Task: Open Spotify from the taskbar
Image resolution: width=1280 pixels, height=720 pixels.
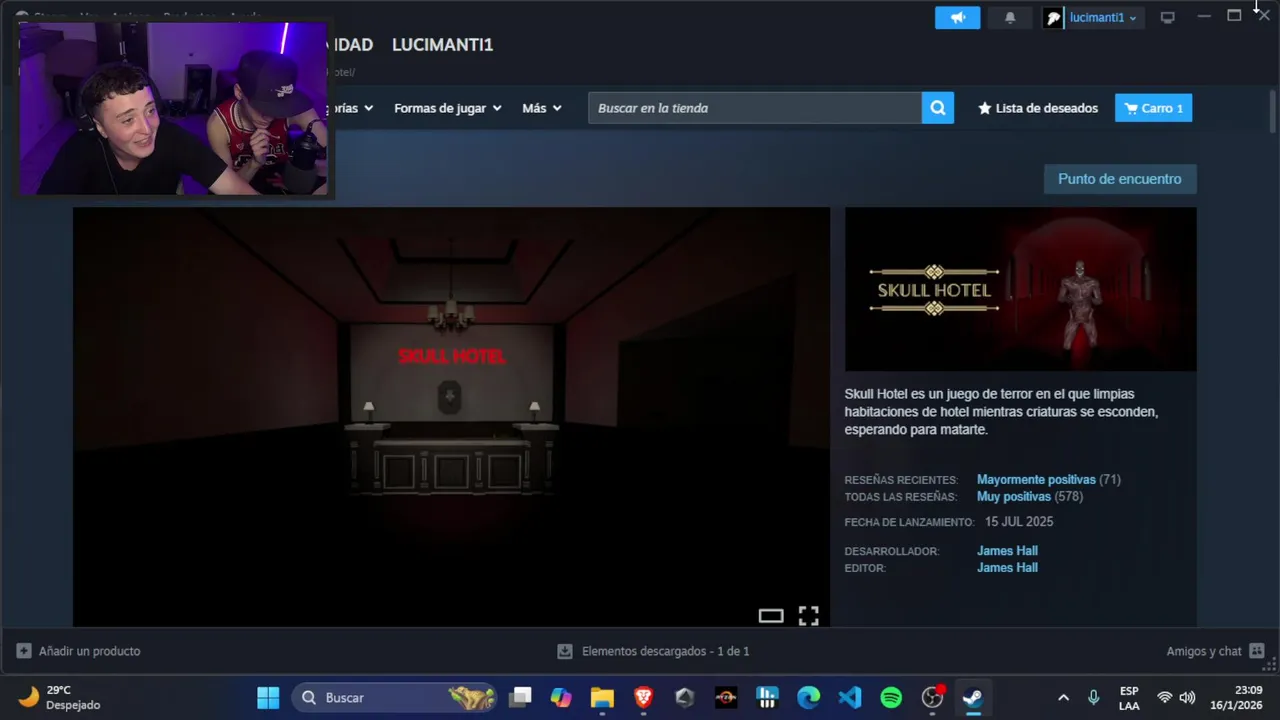Action: (x=891, y=698)
